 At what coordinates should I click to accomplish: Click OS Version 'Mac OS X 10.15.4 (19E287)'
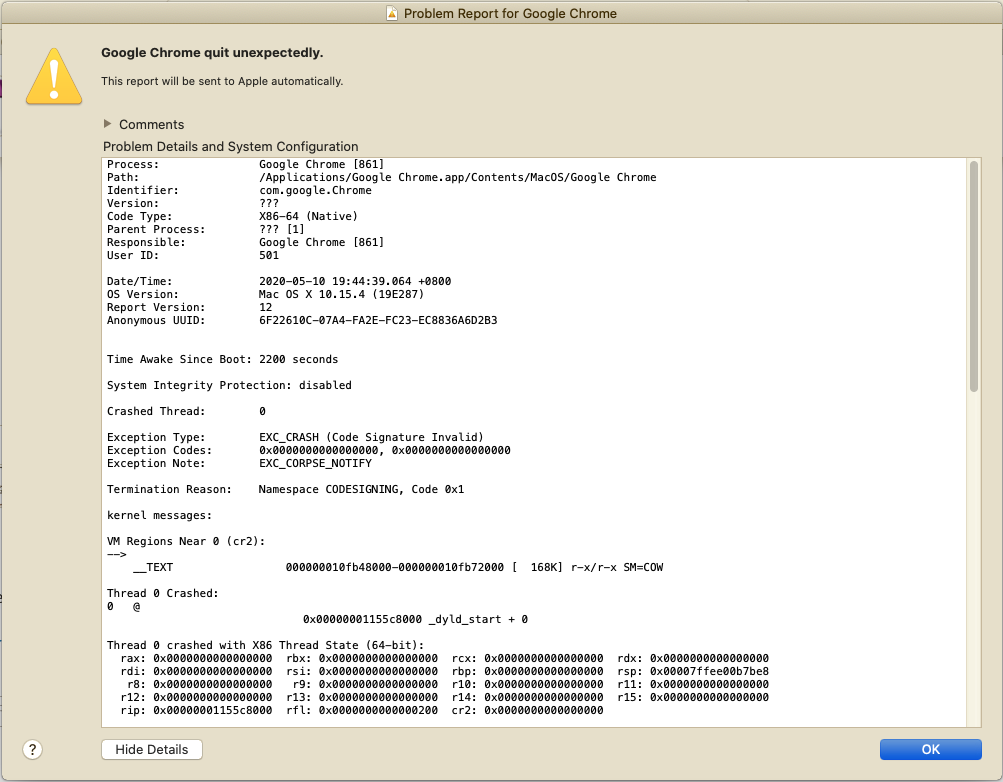pos(341,294)
